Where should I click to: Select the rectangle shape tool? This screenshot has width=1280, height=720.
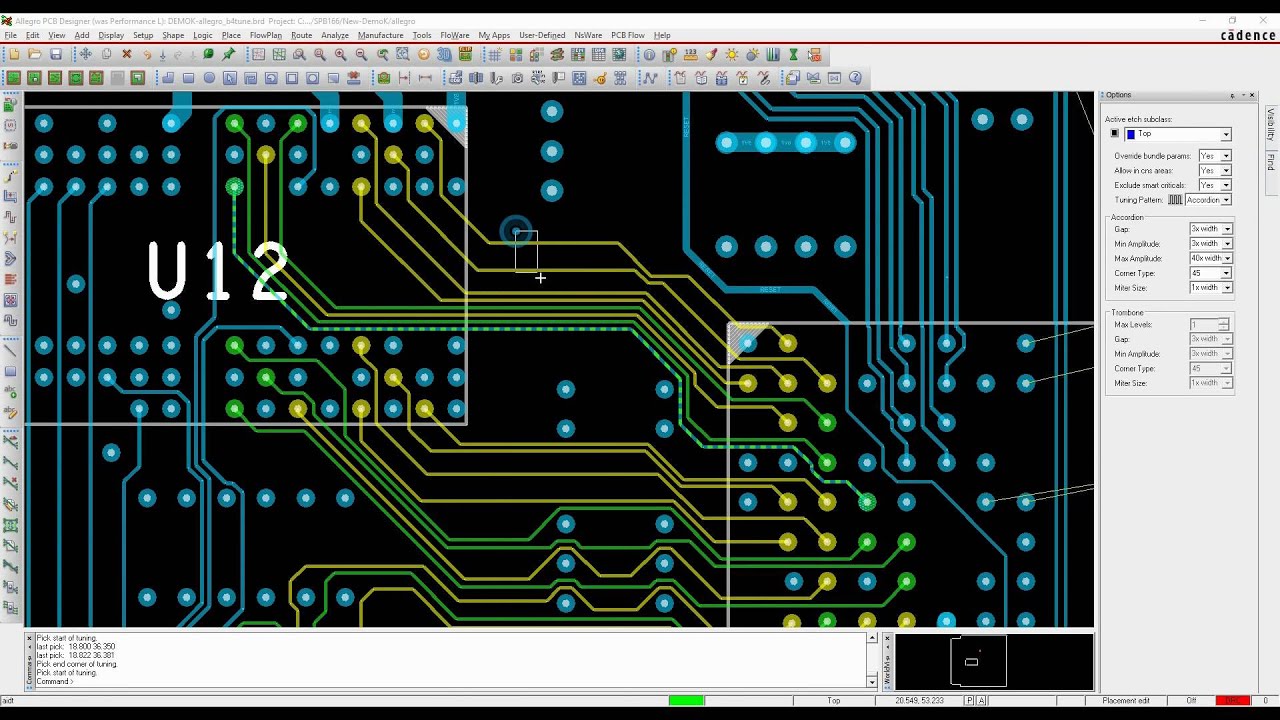188,78
